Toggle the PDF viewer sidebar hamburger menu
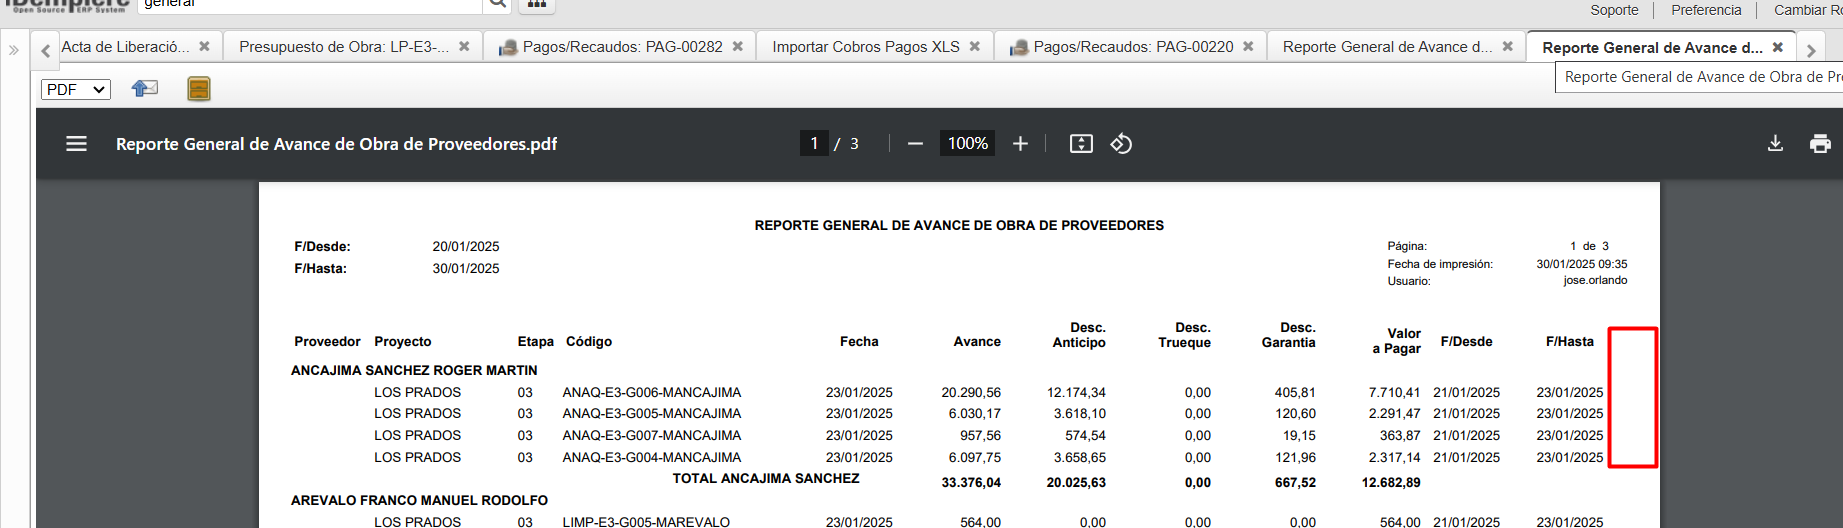 click(x=76, y=144)
